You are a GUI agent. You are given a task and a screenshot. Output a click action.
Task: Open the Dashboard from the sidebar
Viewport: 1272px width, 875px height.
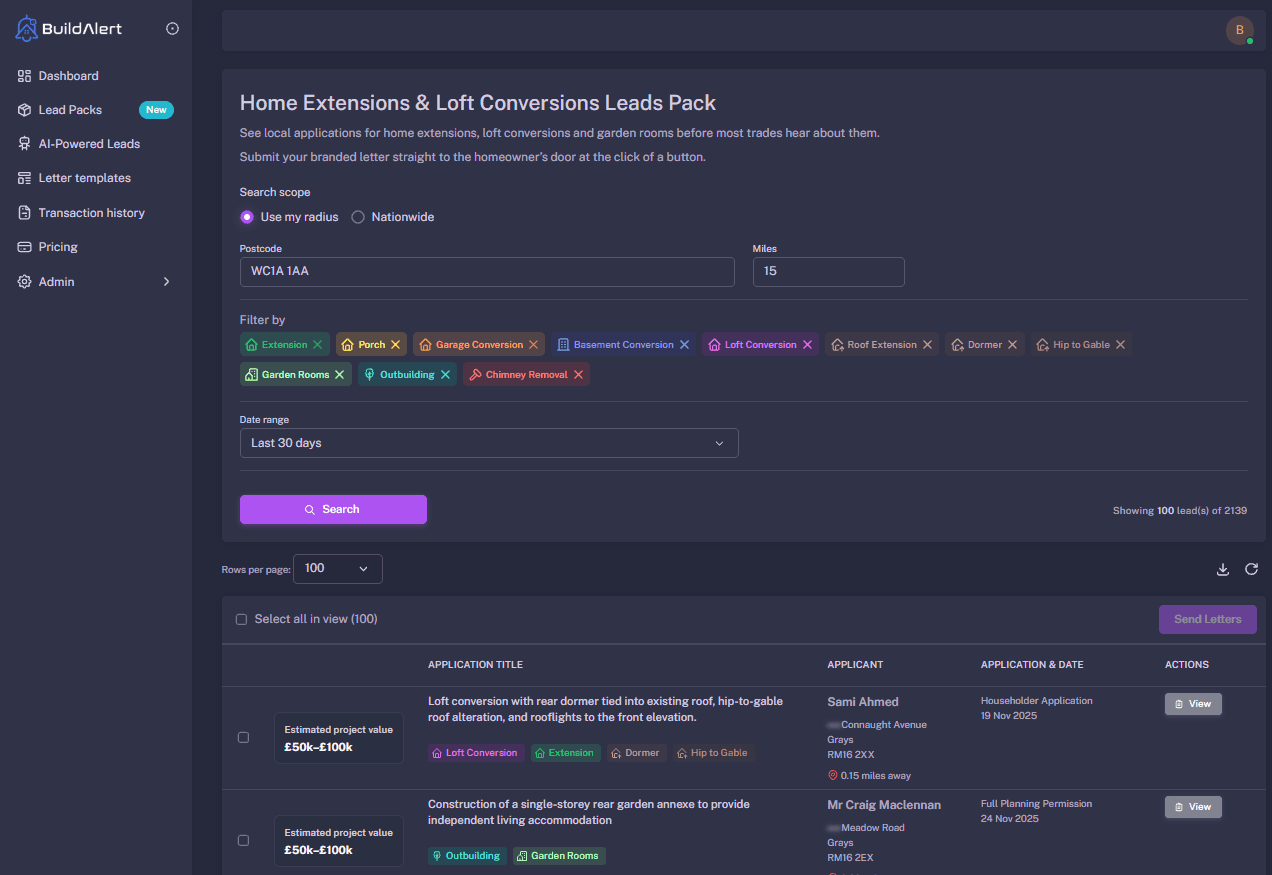click(68, 75)
